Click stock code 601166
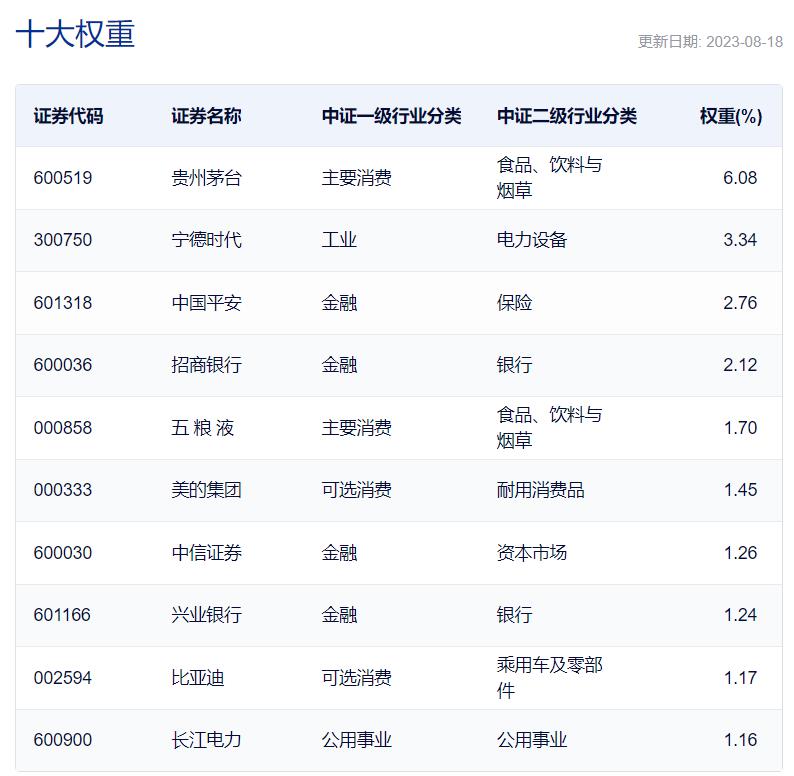 (x=62, y=615)
